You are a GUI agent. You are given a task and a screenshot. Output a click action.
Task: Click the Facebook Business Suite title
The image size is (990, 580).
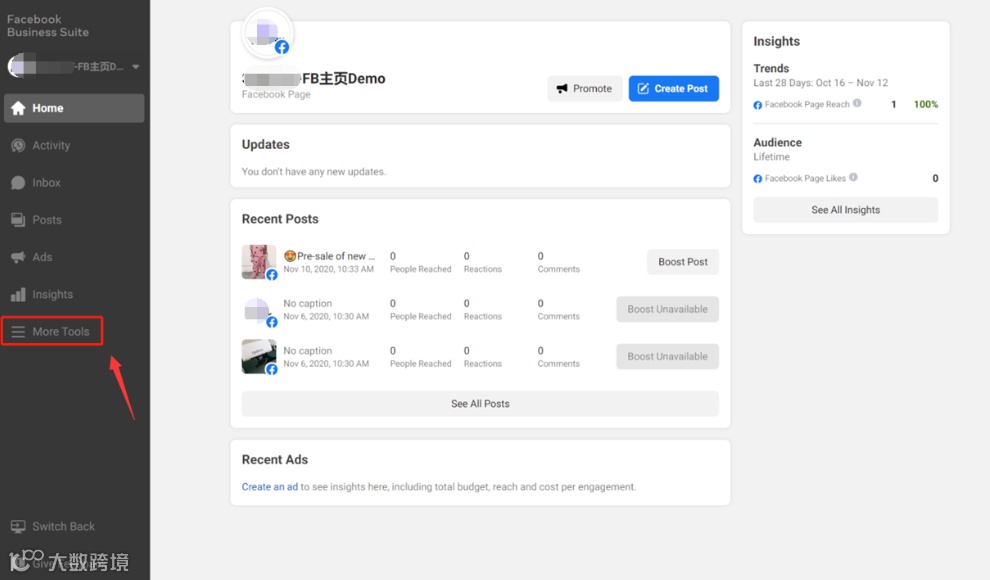[x=48, y=26]
